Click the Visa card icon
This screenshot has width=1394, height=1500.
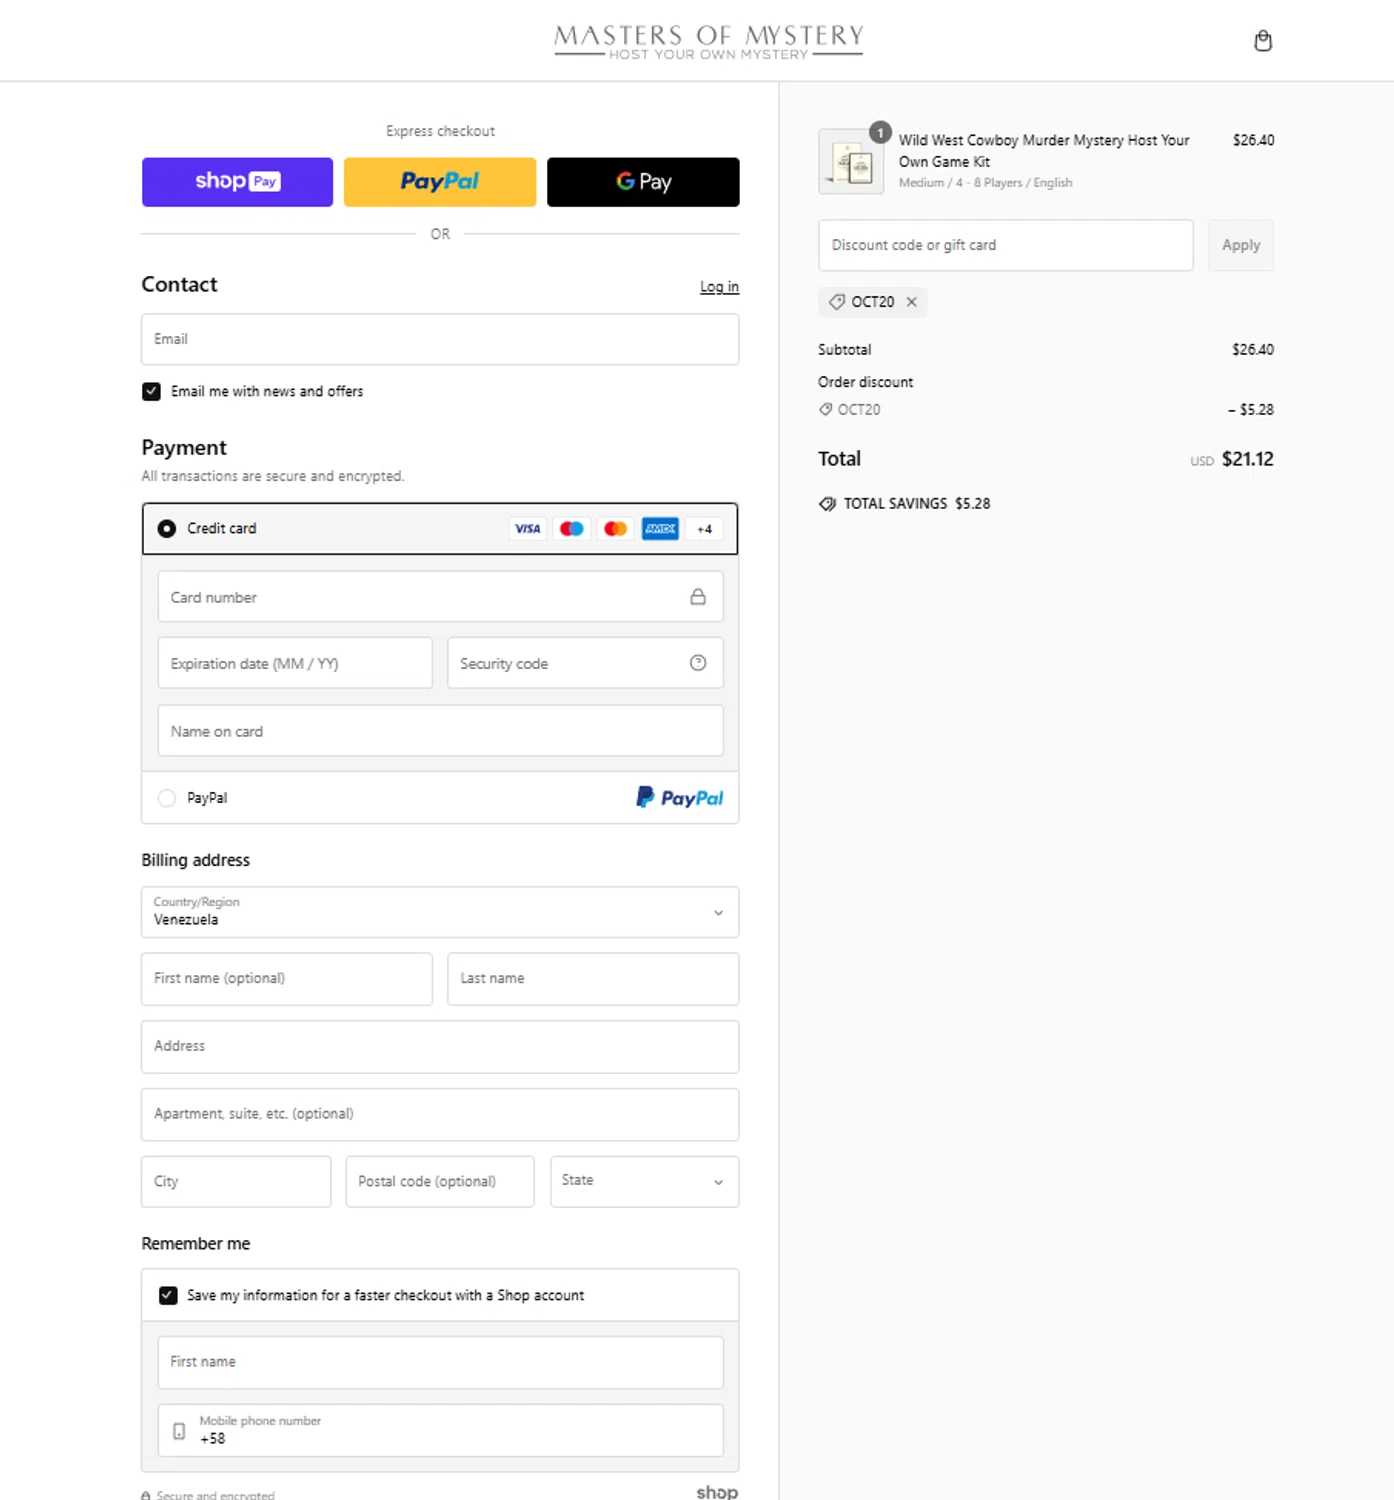tap(527, 529)
